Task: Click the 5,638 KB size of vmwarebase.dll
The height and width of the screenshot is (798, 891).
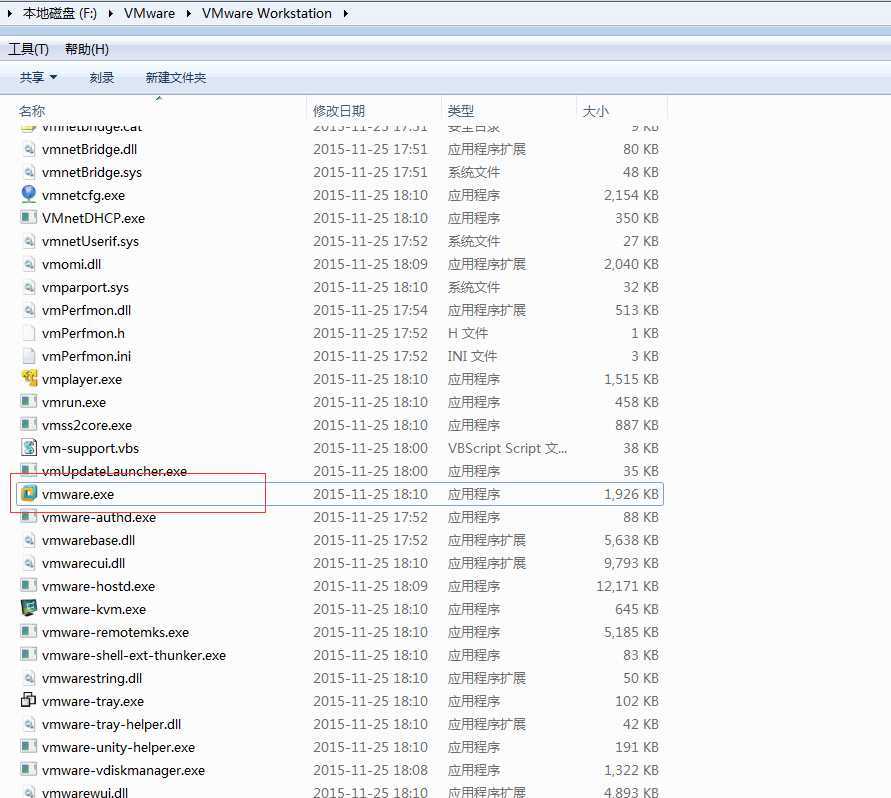Action: [x=631, y=540]
